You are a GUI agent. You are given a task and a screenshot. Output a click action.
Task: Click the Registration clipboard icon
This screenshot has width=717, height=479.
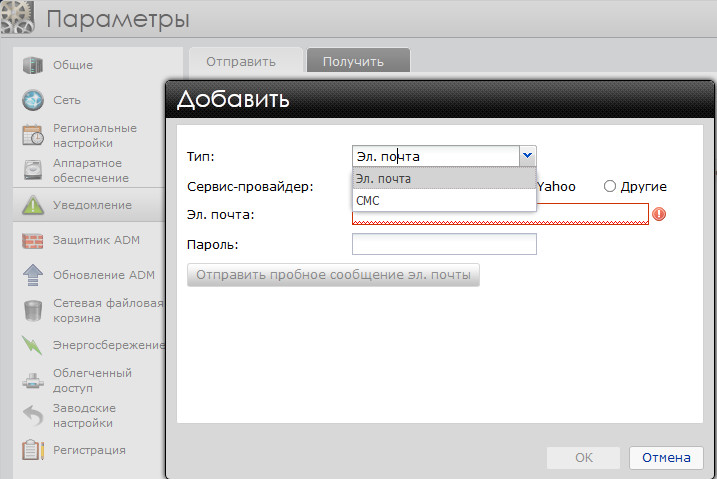[33, 450]
